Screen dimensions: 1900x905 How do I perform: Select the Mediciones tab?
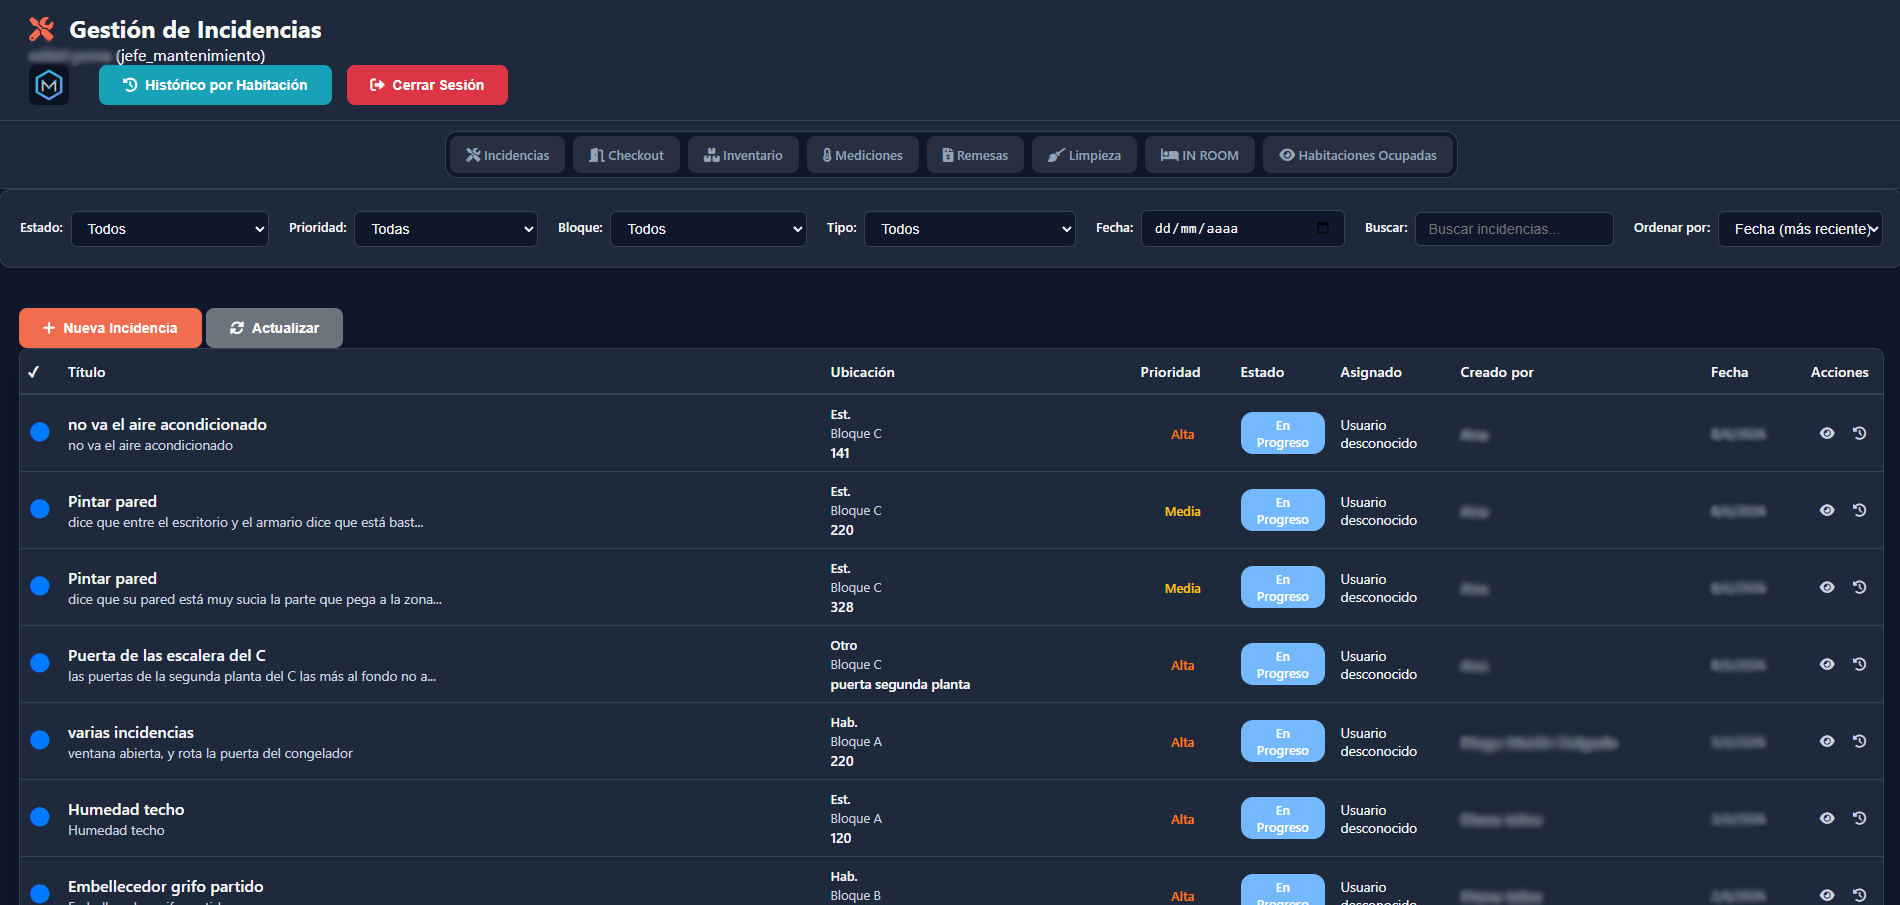pos(863,155)
